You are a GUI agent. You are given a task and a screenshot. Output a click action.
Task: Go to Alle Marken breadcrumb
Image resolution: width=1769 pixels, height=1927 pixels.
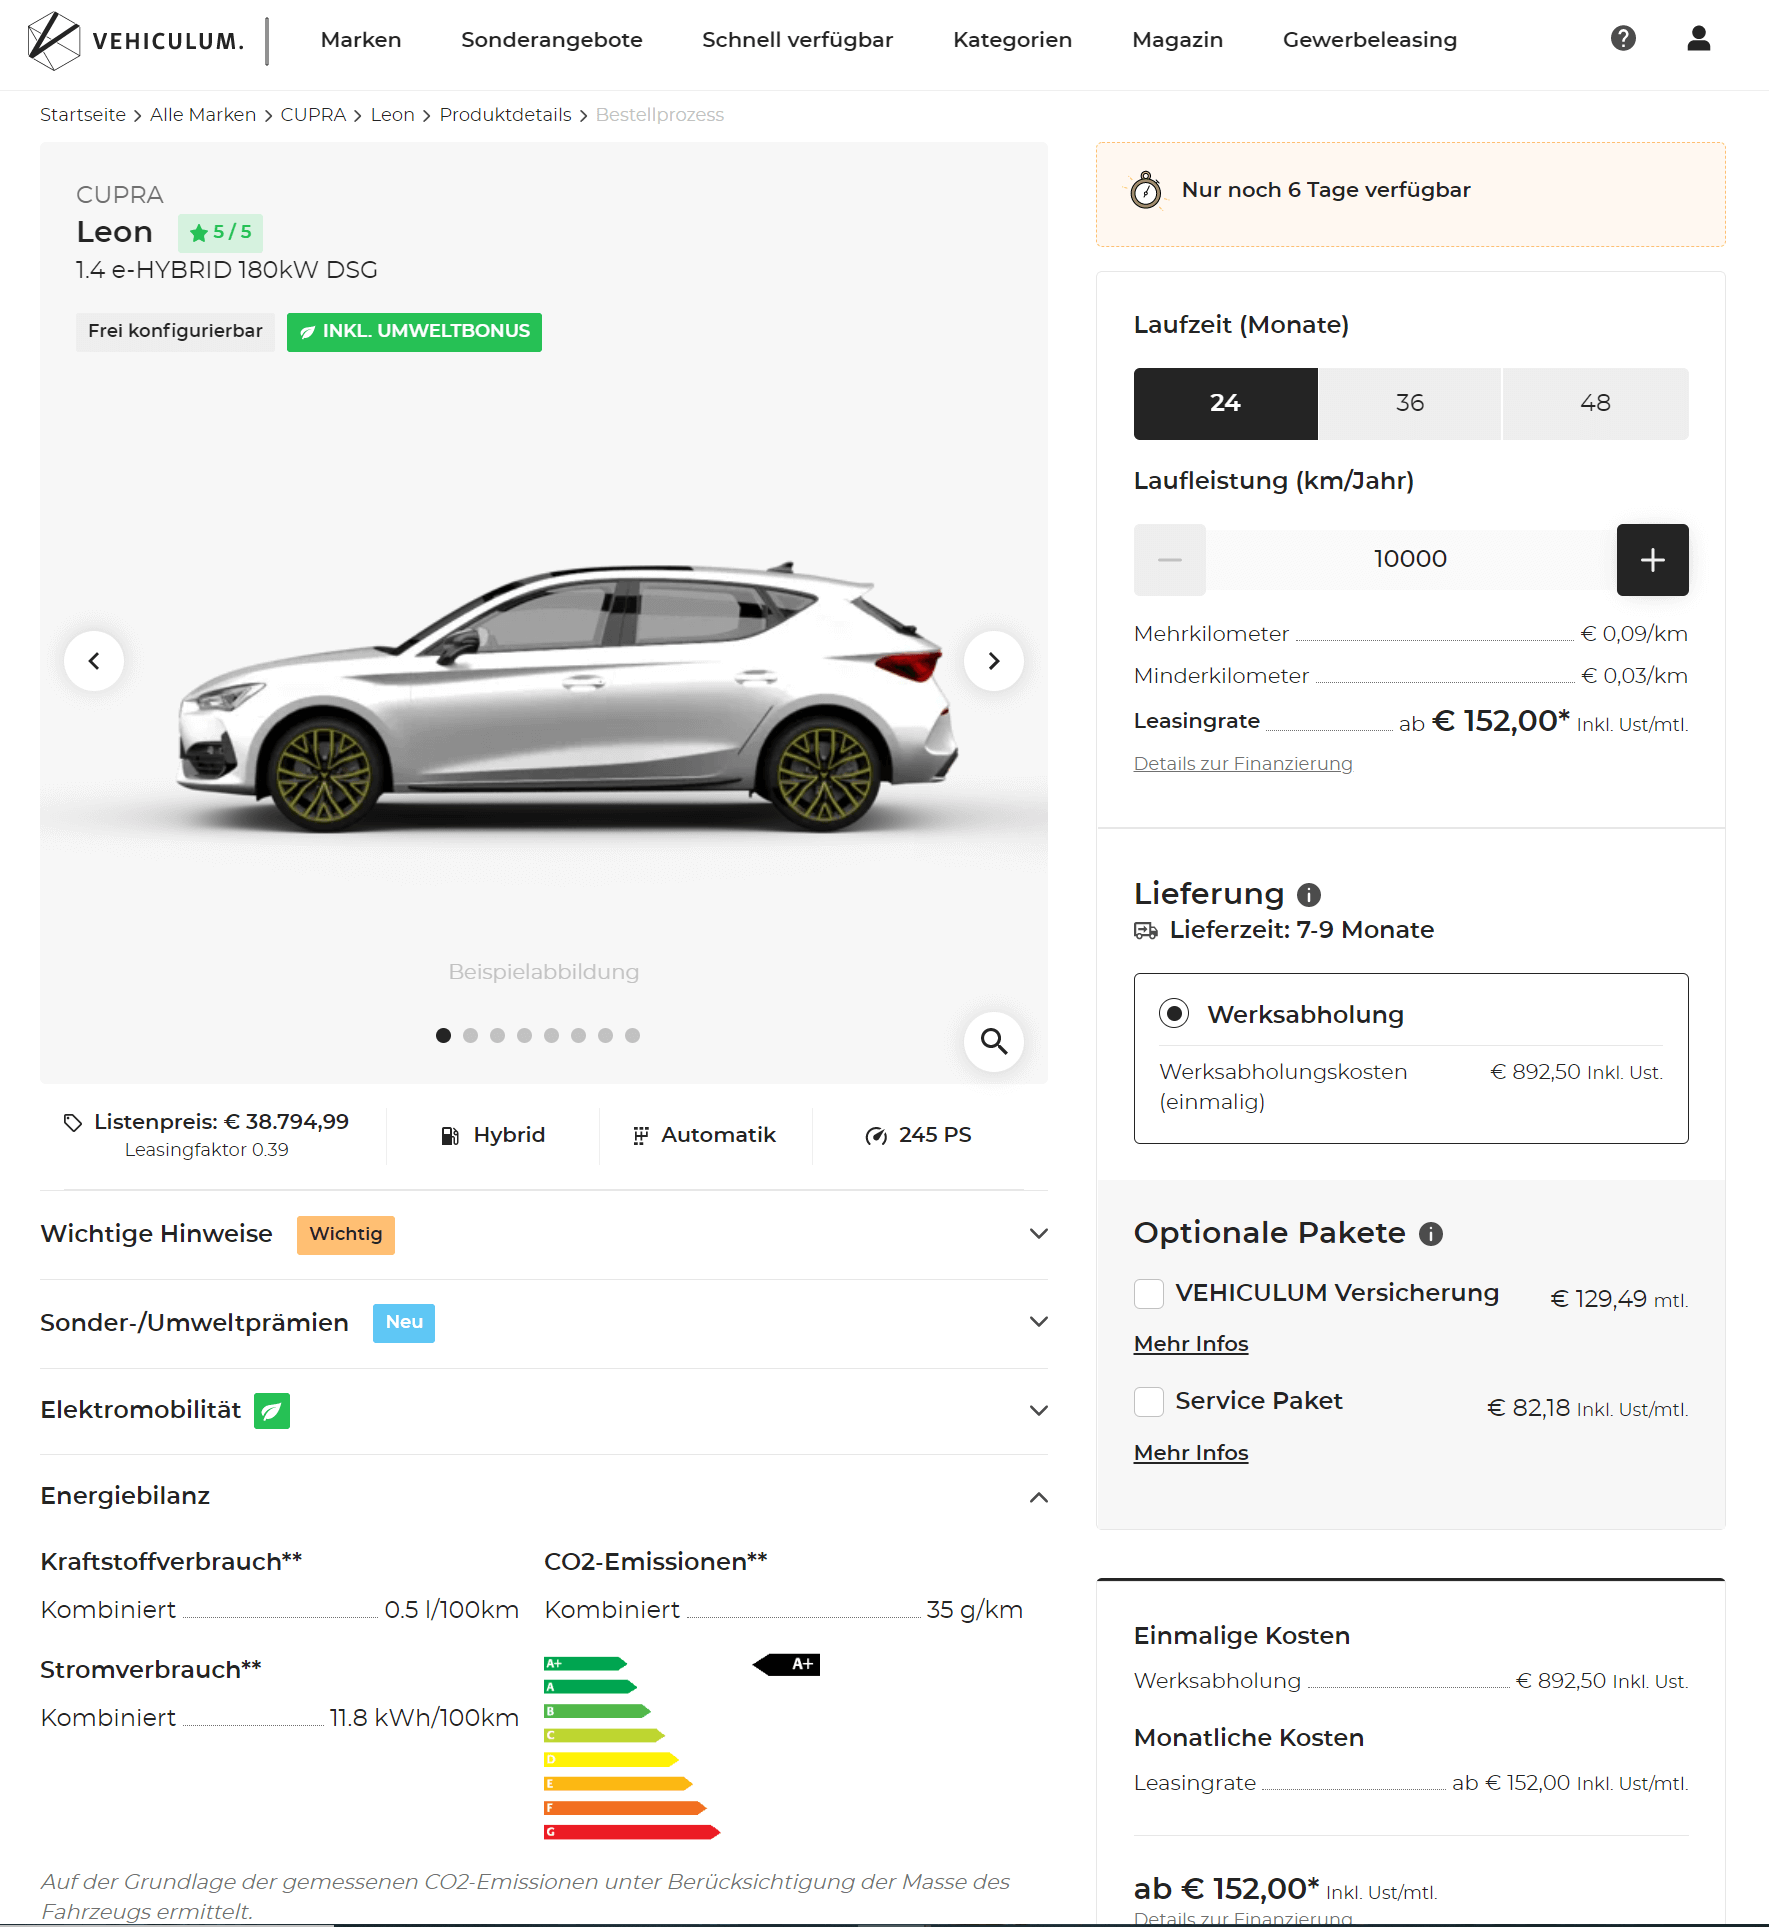coord(203,115)
